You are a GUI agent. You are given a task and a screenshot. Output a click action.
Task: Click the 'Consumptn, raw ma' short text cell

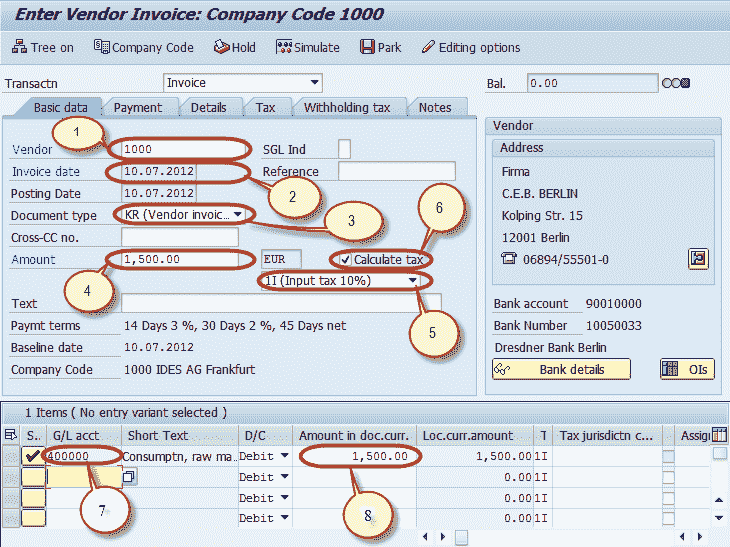[178, 456]
